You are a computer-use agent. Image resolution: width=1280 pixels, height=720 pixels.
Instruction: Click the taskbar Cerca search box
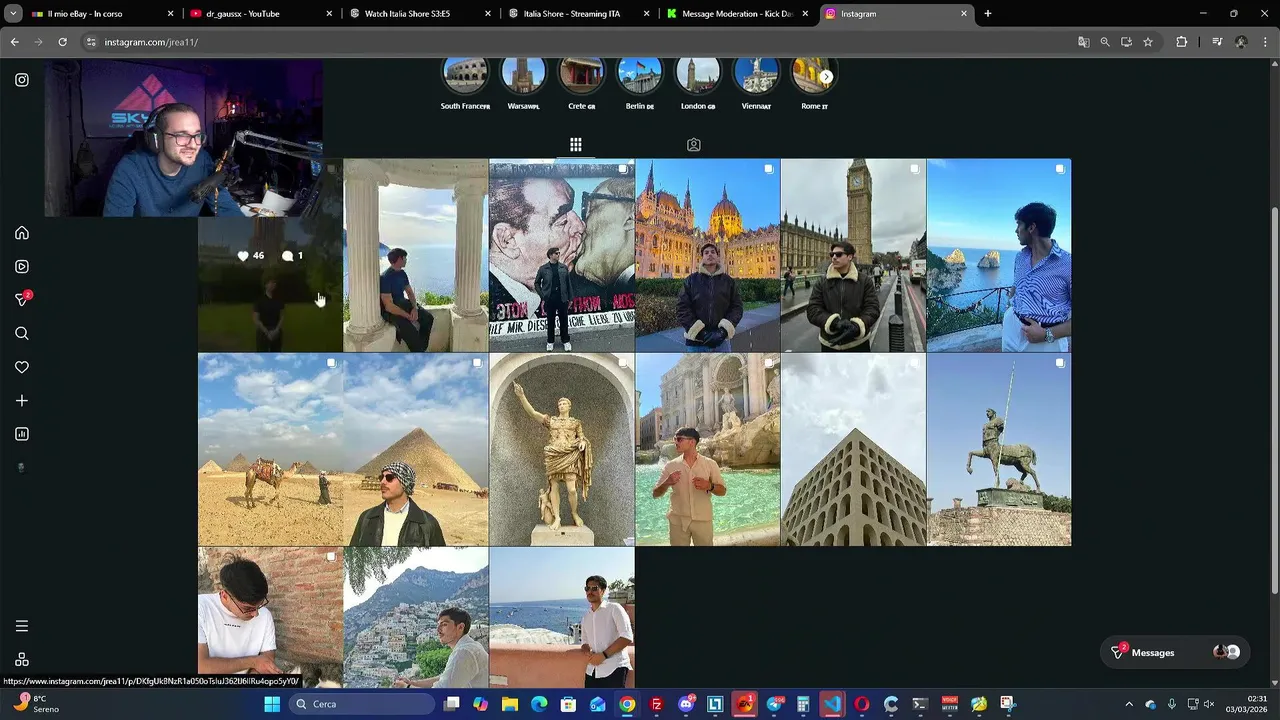coord(363,704)
